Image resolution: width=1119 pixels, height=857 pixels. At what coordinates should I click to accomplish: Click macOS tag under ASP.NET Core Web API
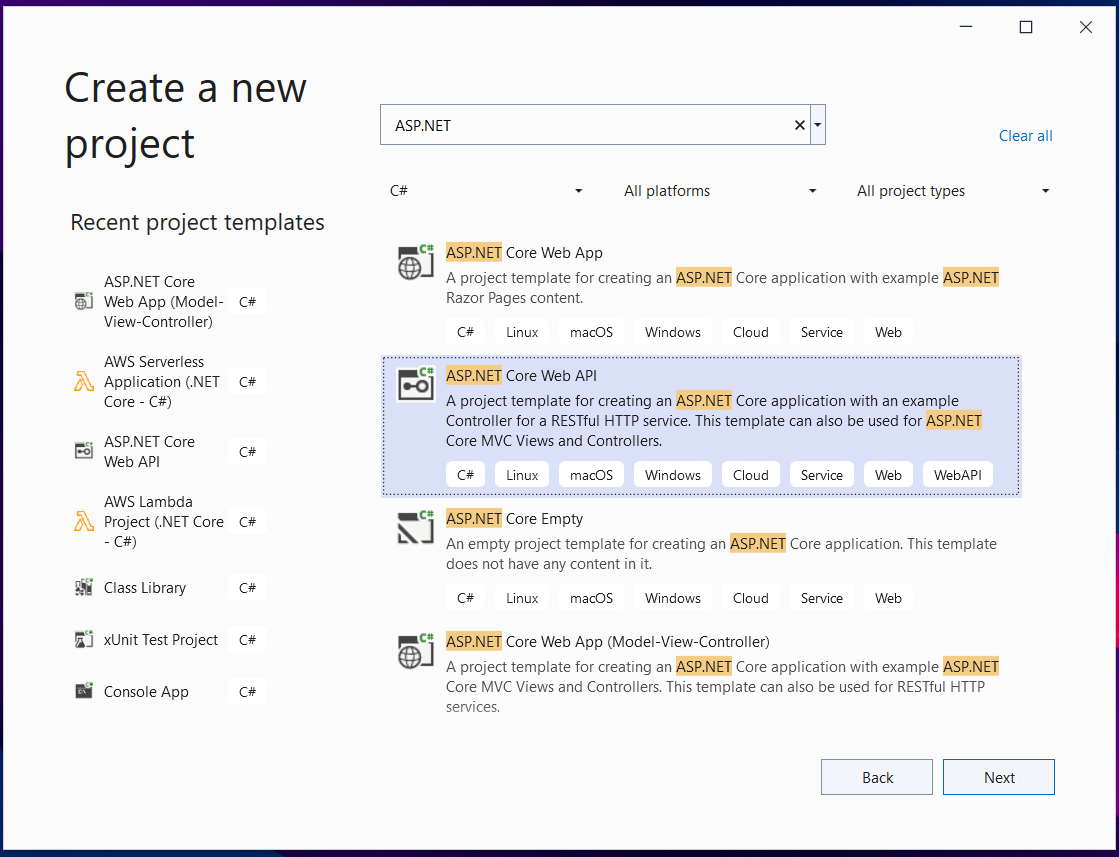click(591, 475)
